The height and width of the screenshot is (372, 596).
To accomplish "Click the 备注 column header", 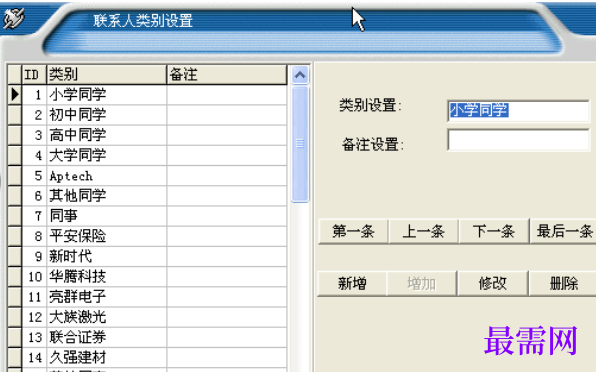I will 227,74.
